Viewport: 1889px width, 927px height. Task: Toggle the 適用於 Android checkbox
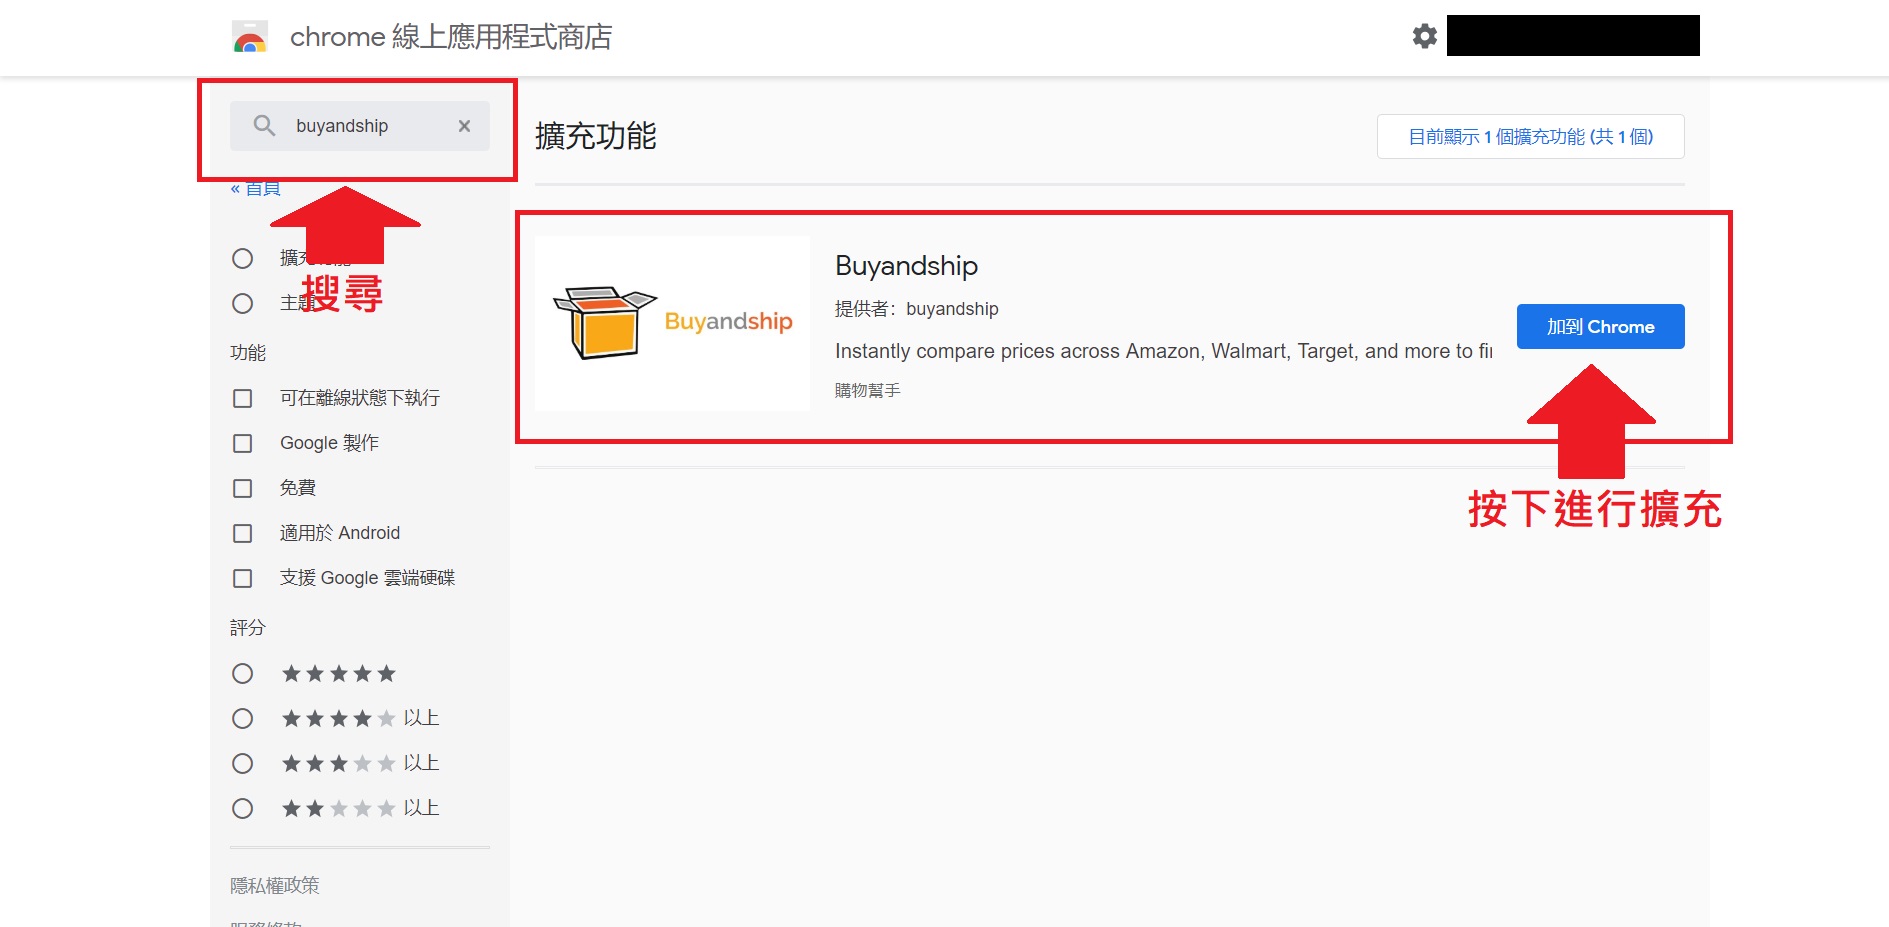click(242, 533)
